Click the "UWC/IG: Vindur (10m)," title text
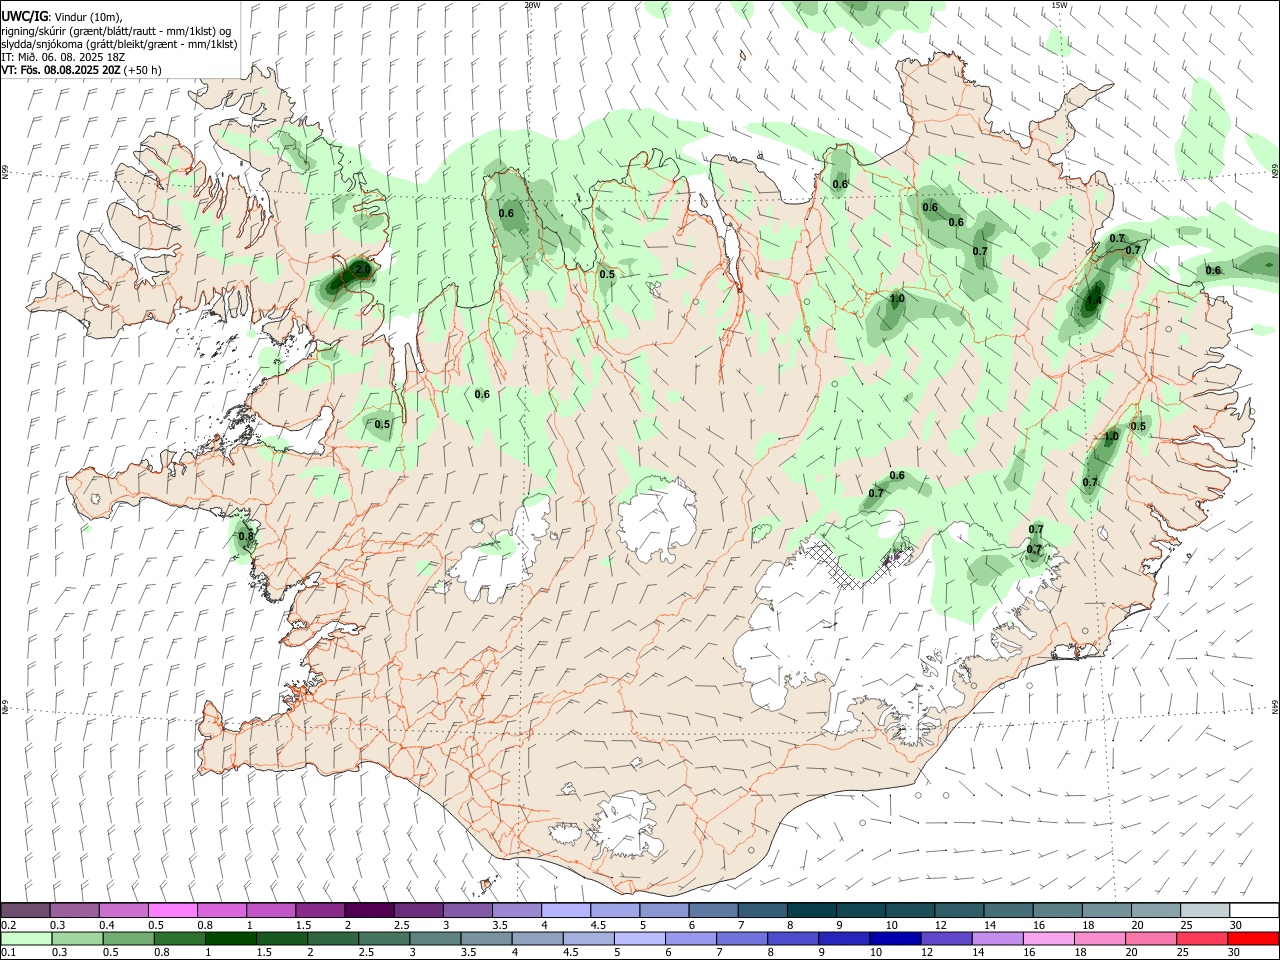This screenshot has height=960, width=1280. coord(61,16)
